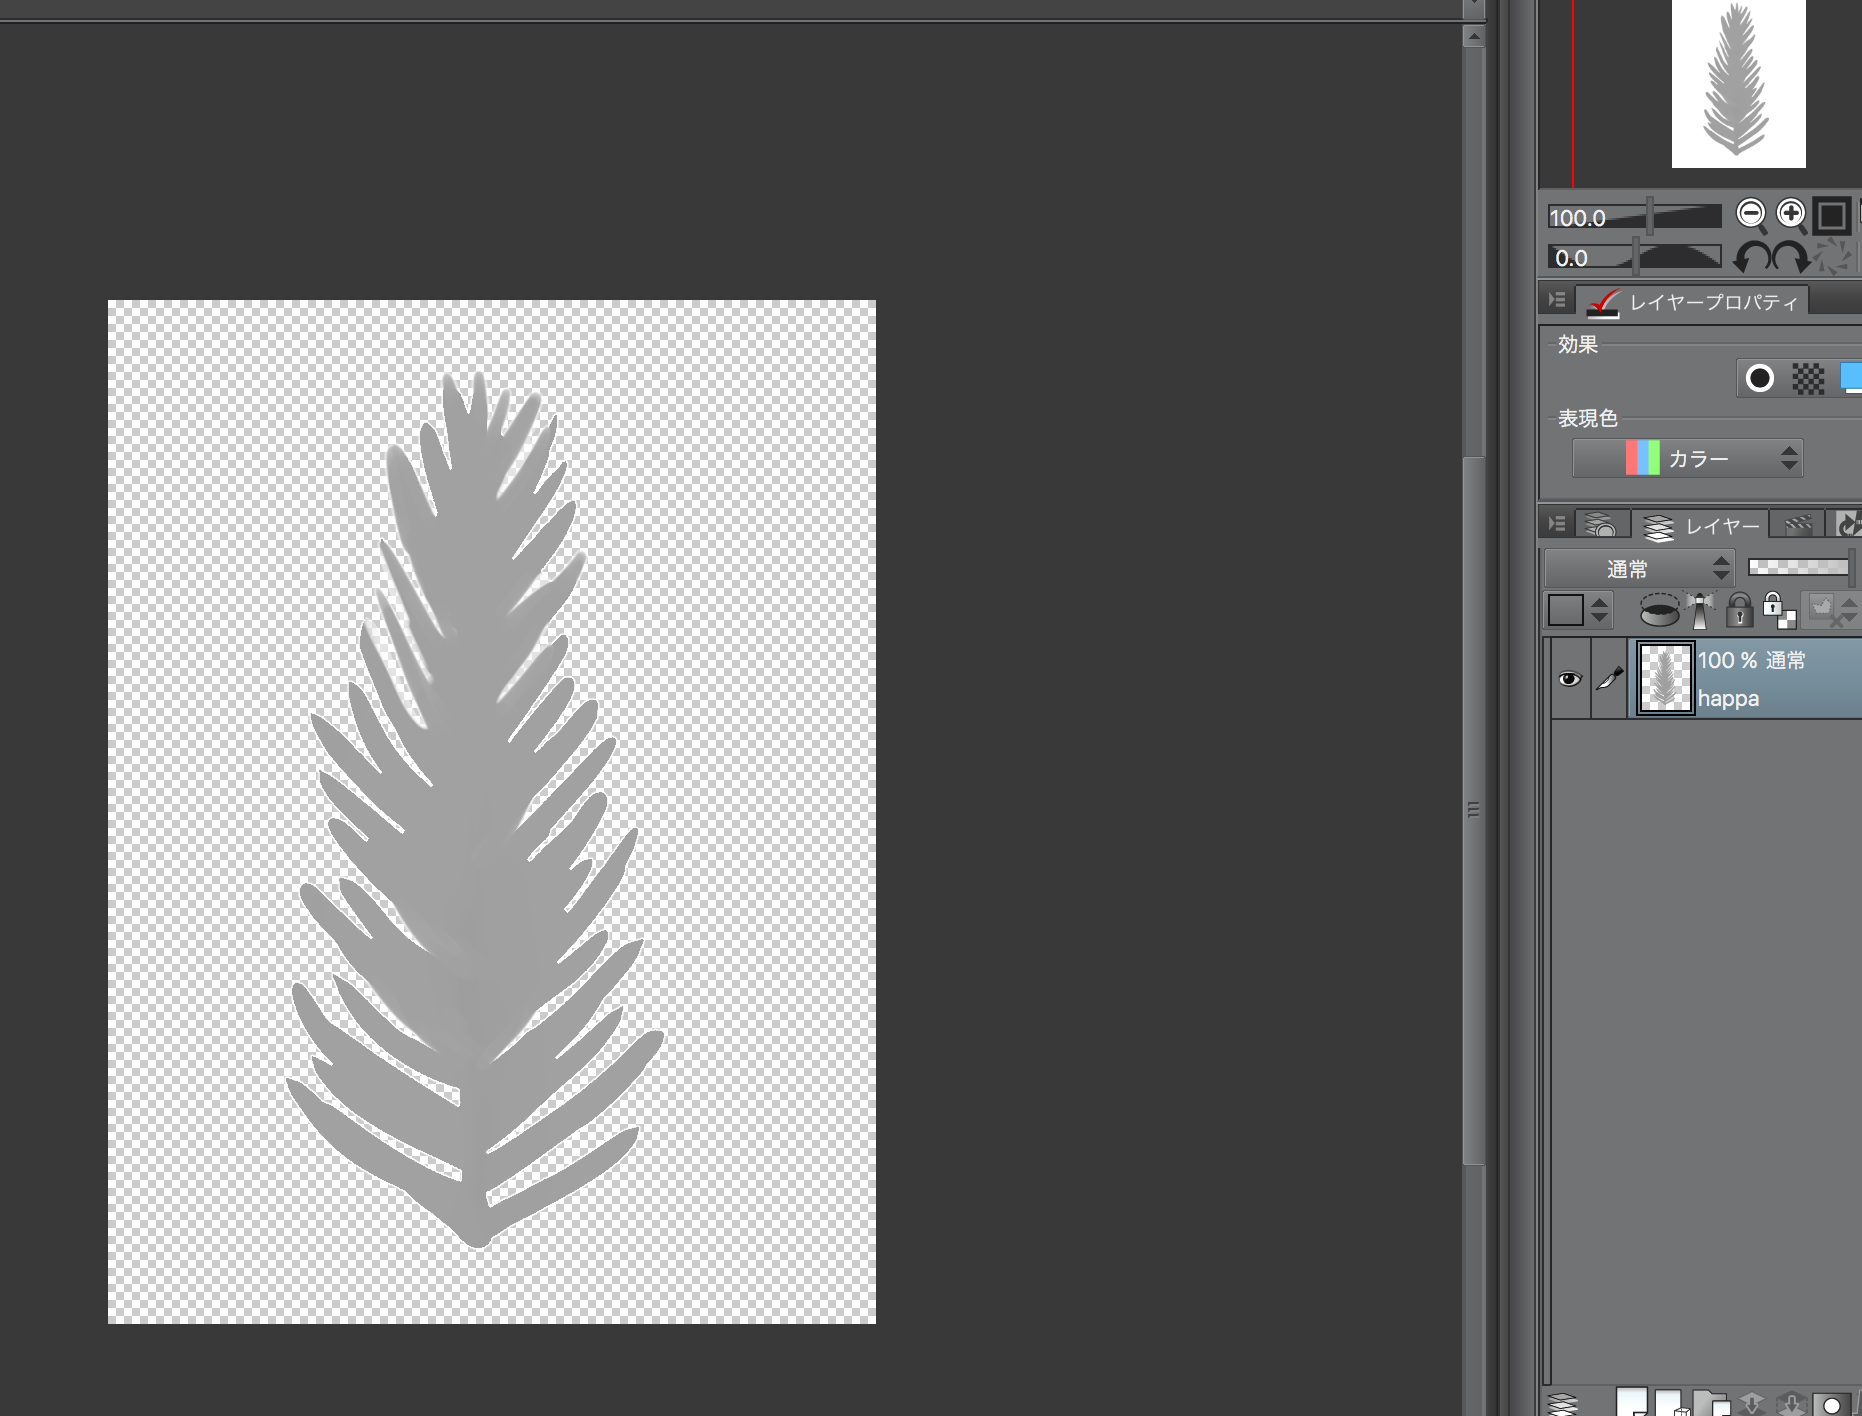Rotate the canvas right with the clockwise arrow

coord(1790,258)
